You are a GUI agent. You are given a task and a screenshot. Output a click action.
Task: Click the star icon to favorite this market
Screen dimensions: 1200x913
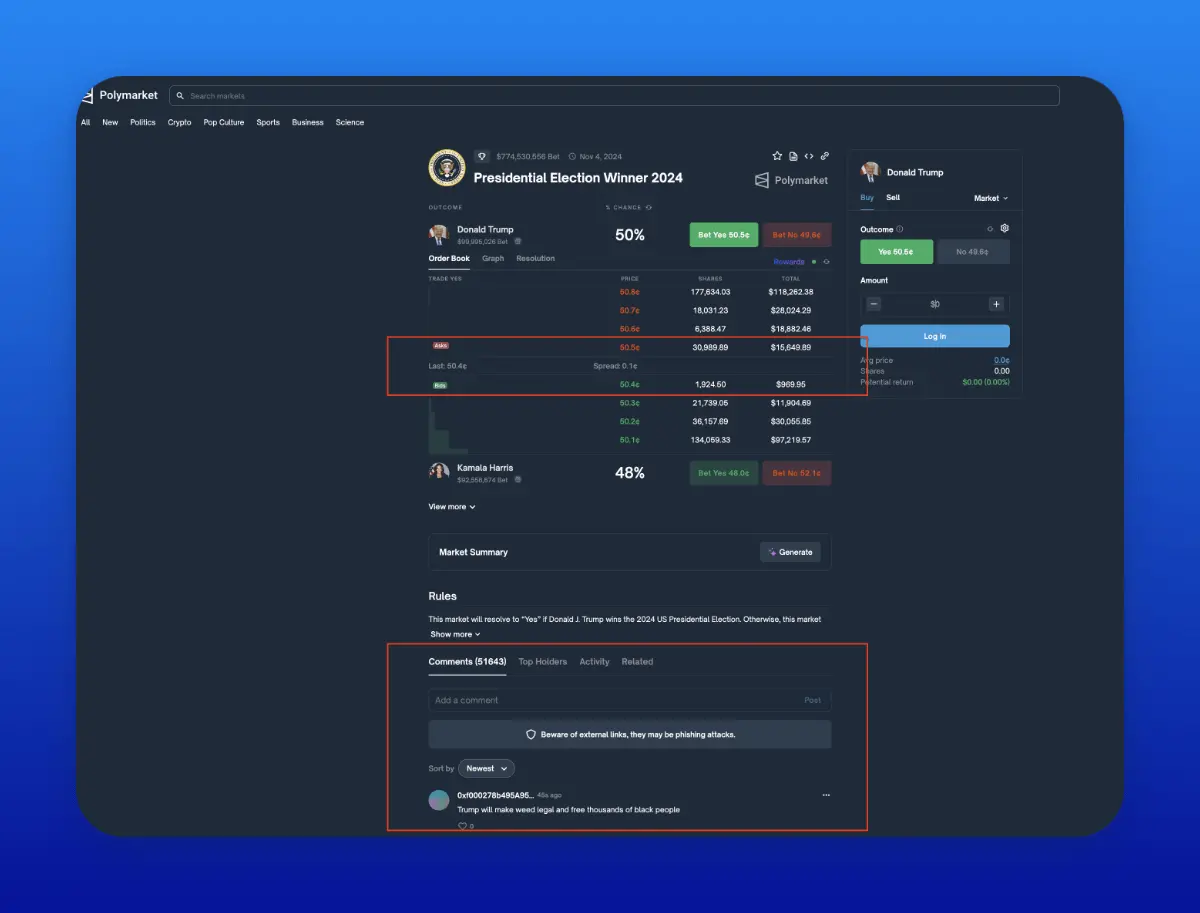pyautogui.click(x=777, y=156)
